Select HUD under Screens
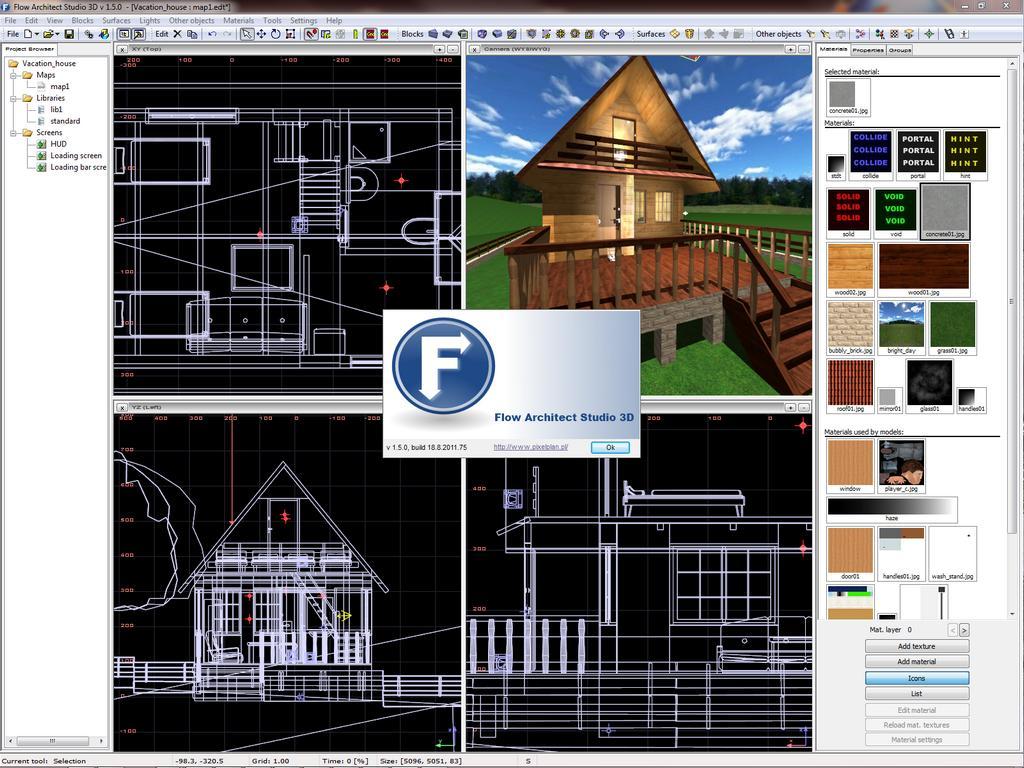Viewport: 1024px width, 768px height. point(58,144)
